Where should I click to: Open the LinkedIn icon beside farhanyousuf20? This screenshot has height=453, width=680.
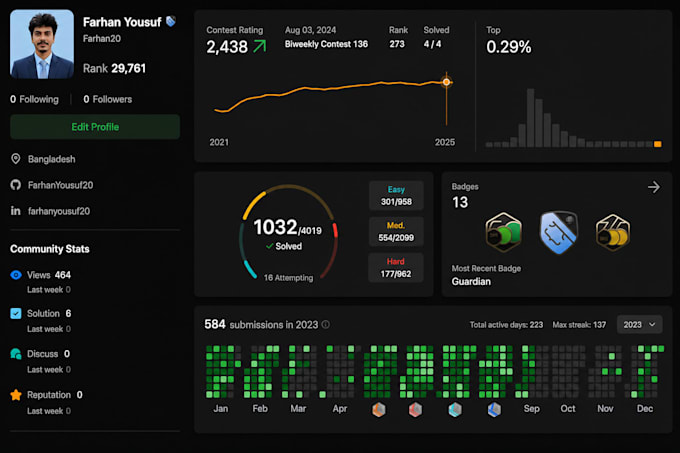point(16,211)
